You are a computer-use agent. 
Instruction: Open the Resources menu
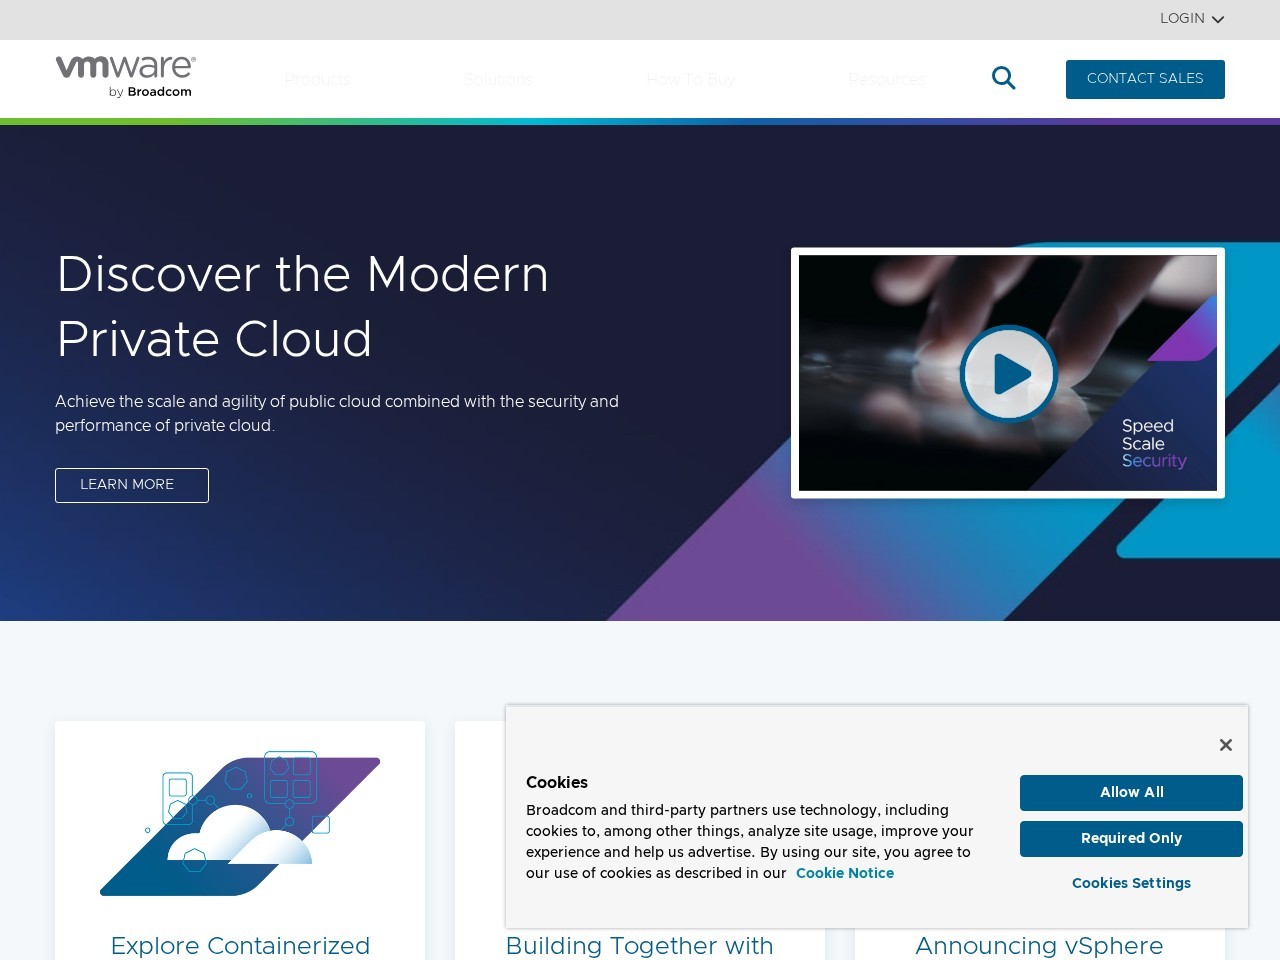click(x=886, y=79)
